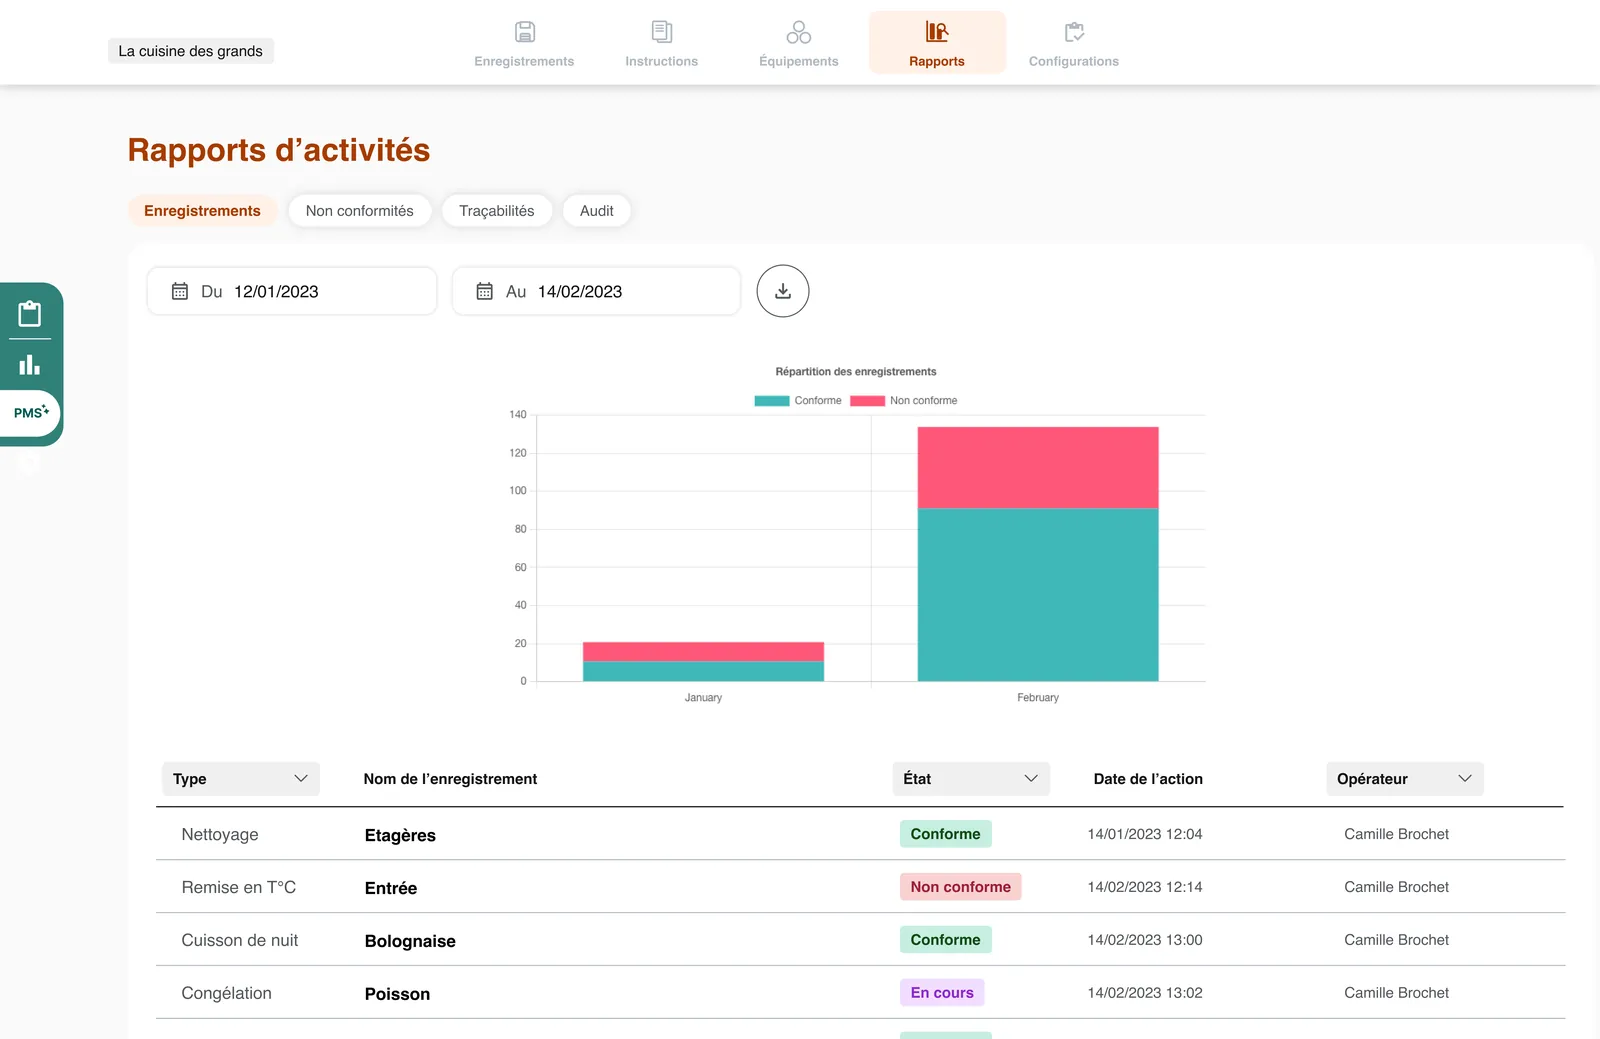1600x1039 pixels.
Task: Click the Cuisson de nuit type cell
Action: 240,940
